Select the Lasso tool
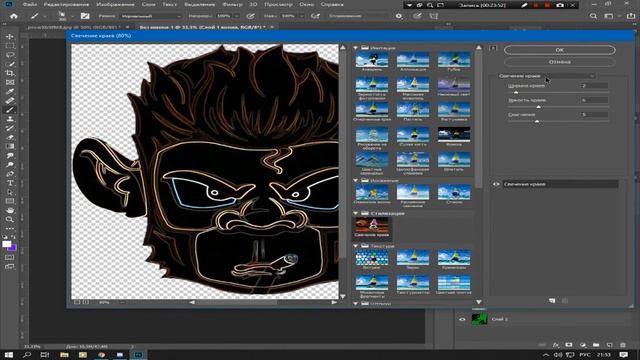 [10, 55]
